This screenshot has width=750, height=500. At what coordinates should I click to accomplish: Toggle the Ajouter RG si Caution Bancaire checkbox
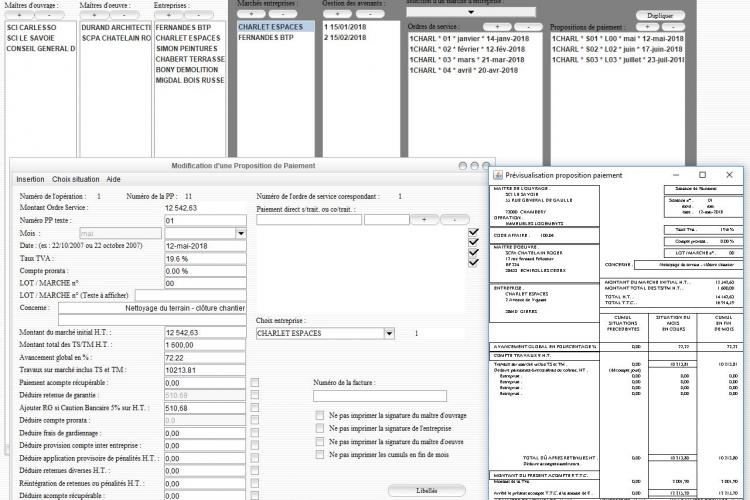pyautogui.click(x=254, y=408)
